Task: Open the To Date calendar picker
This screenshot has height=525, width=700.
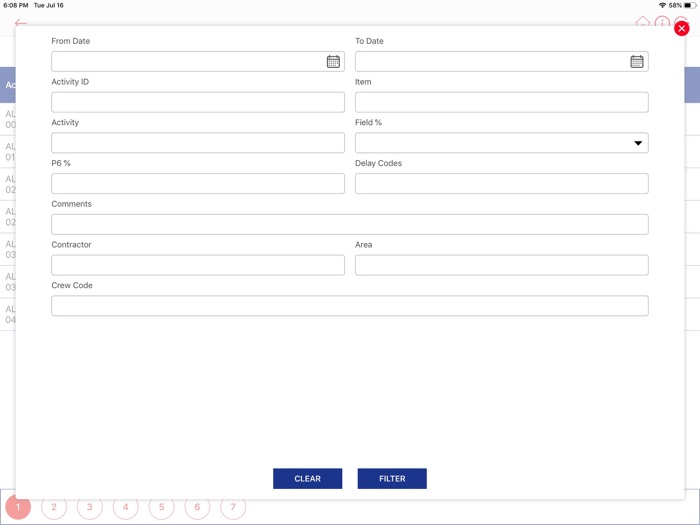Action: click(637, 62)
